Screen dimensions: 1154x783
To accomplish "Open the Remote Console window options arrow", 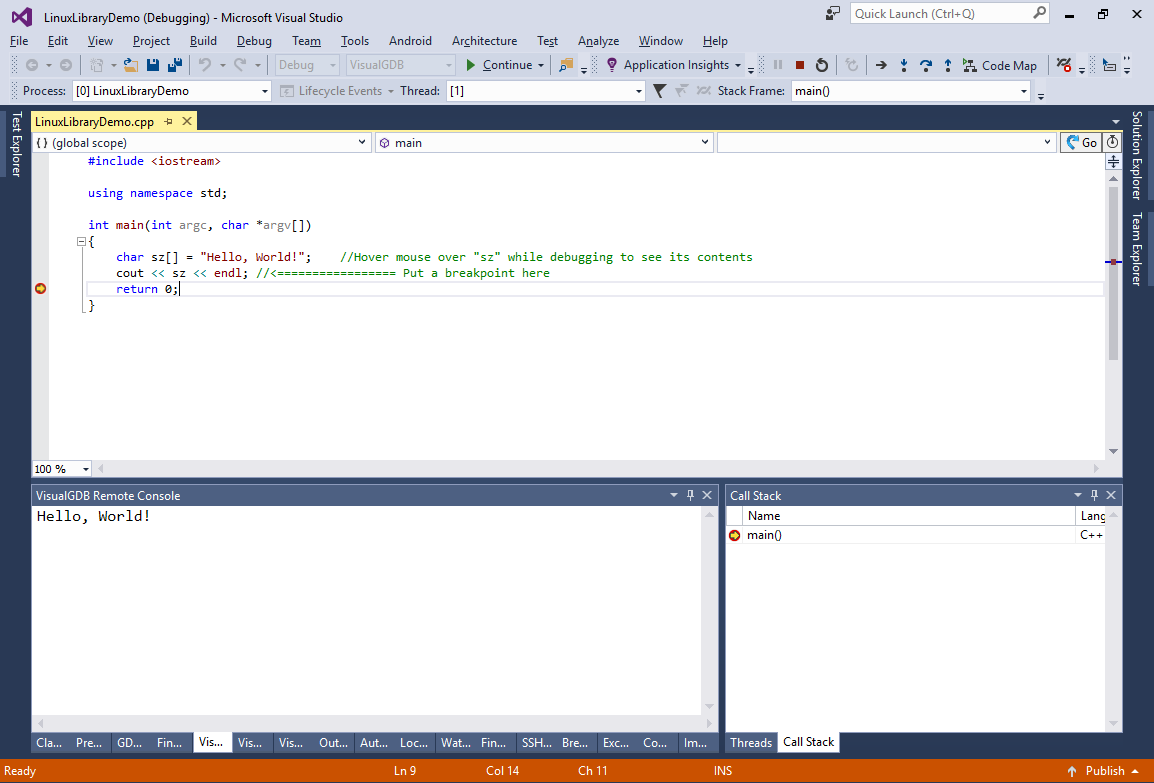I will point(673,495).
